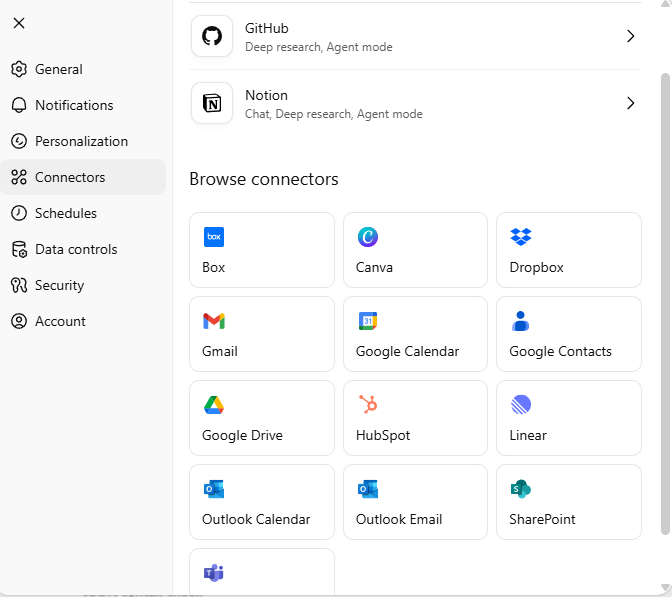Choose the Google Calendar connector label

click(x=407, y=351)
